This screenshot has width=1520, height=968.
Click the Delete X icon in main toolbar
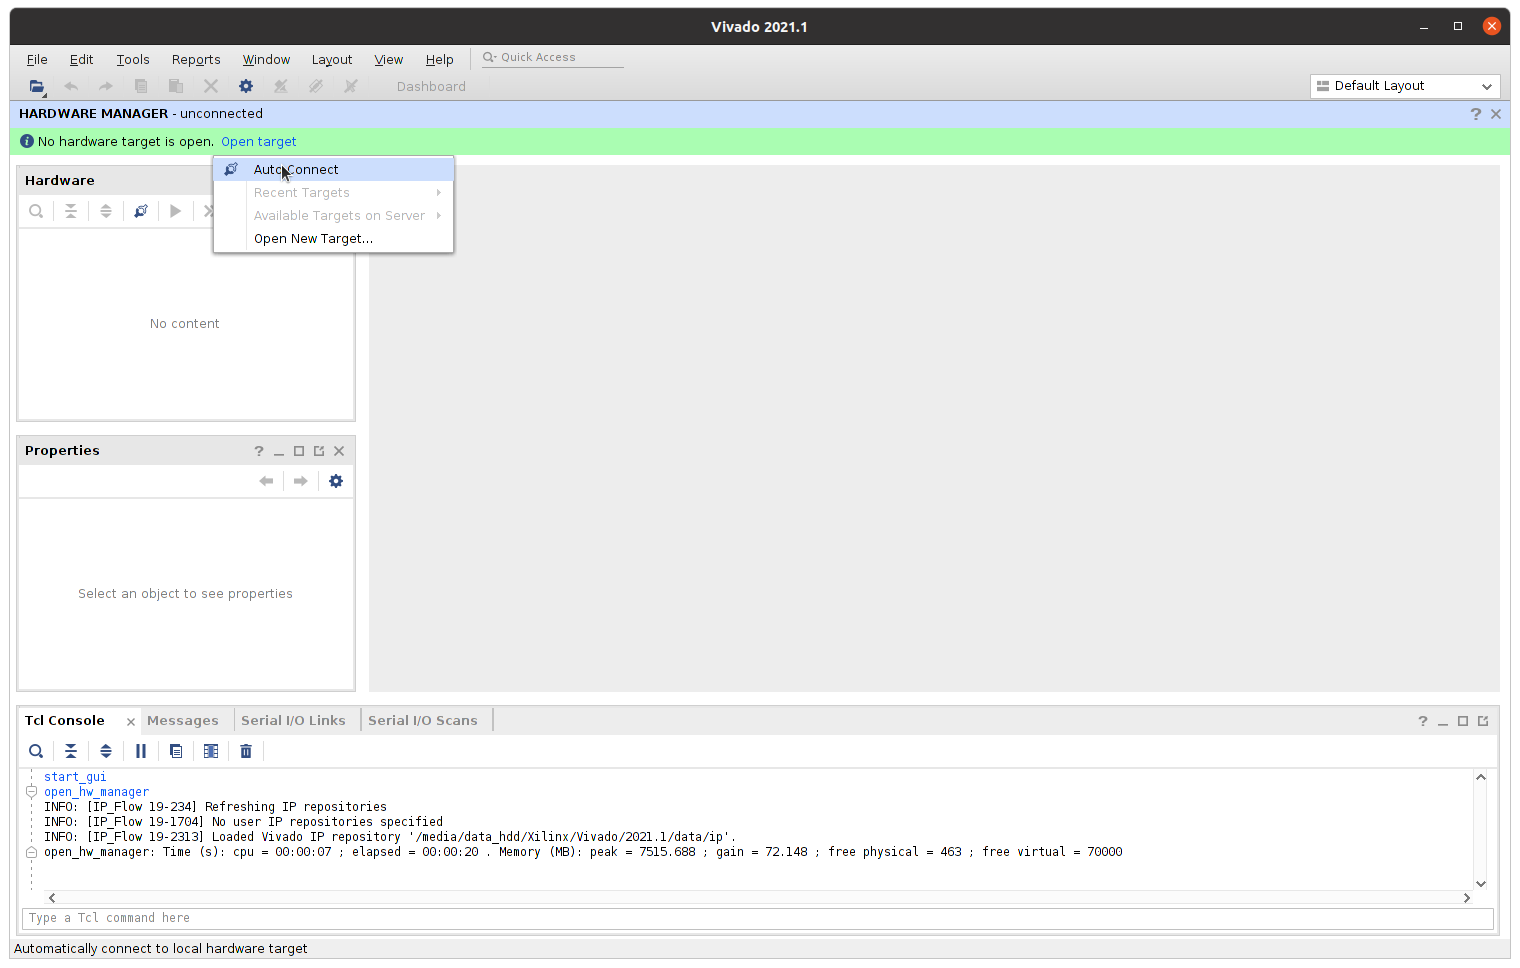(211, 87)
